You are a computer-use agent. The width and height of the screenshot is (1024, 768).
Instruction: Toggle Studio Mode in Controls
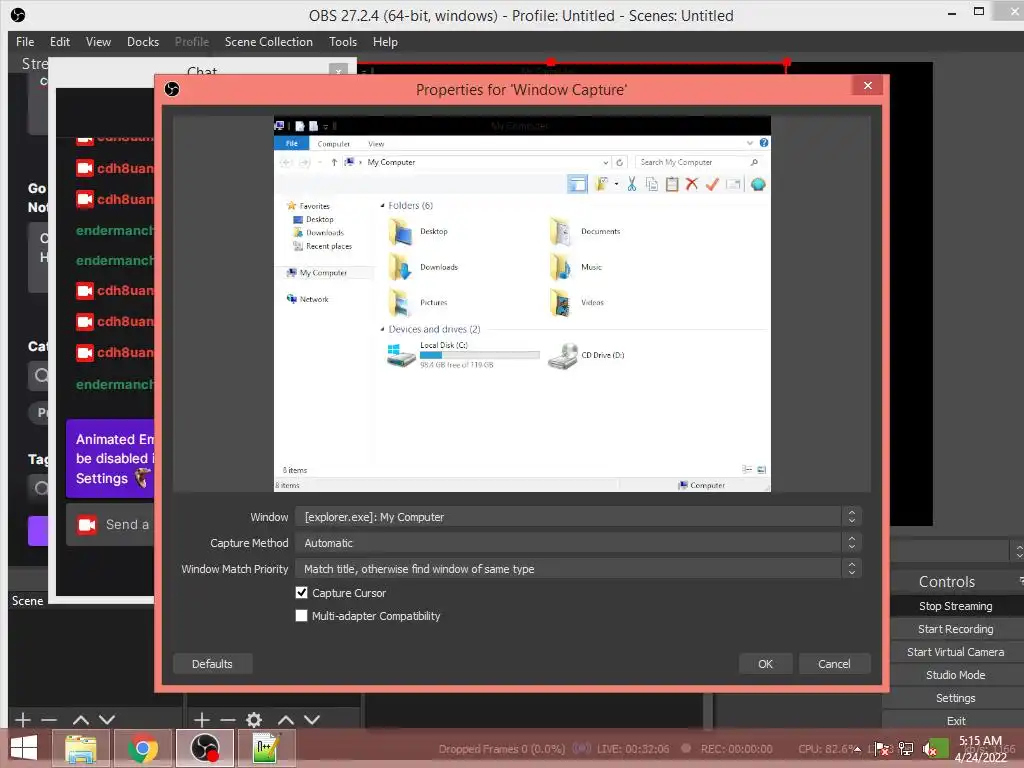(x=955, y=675)
